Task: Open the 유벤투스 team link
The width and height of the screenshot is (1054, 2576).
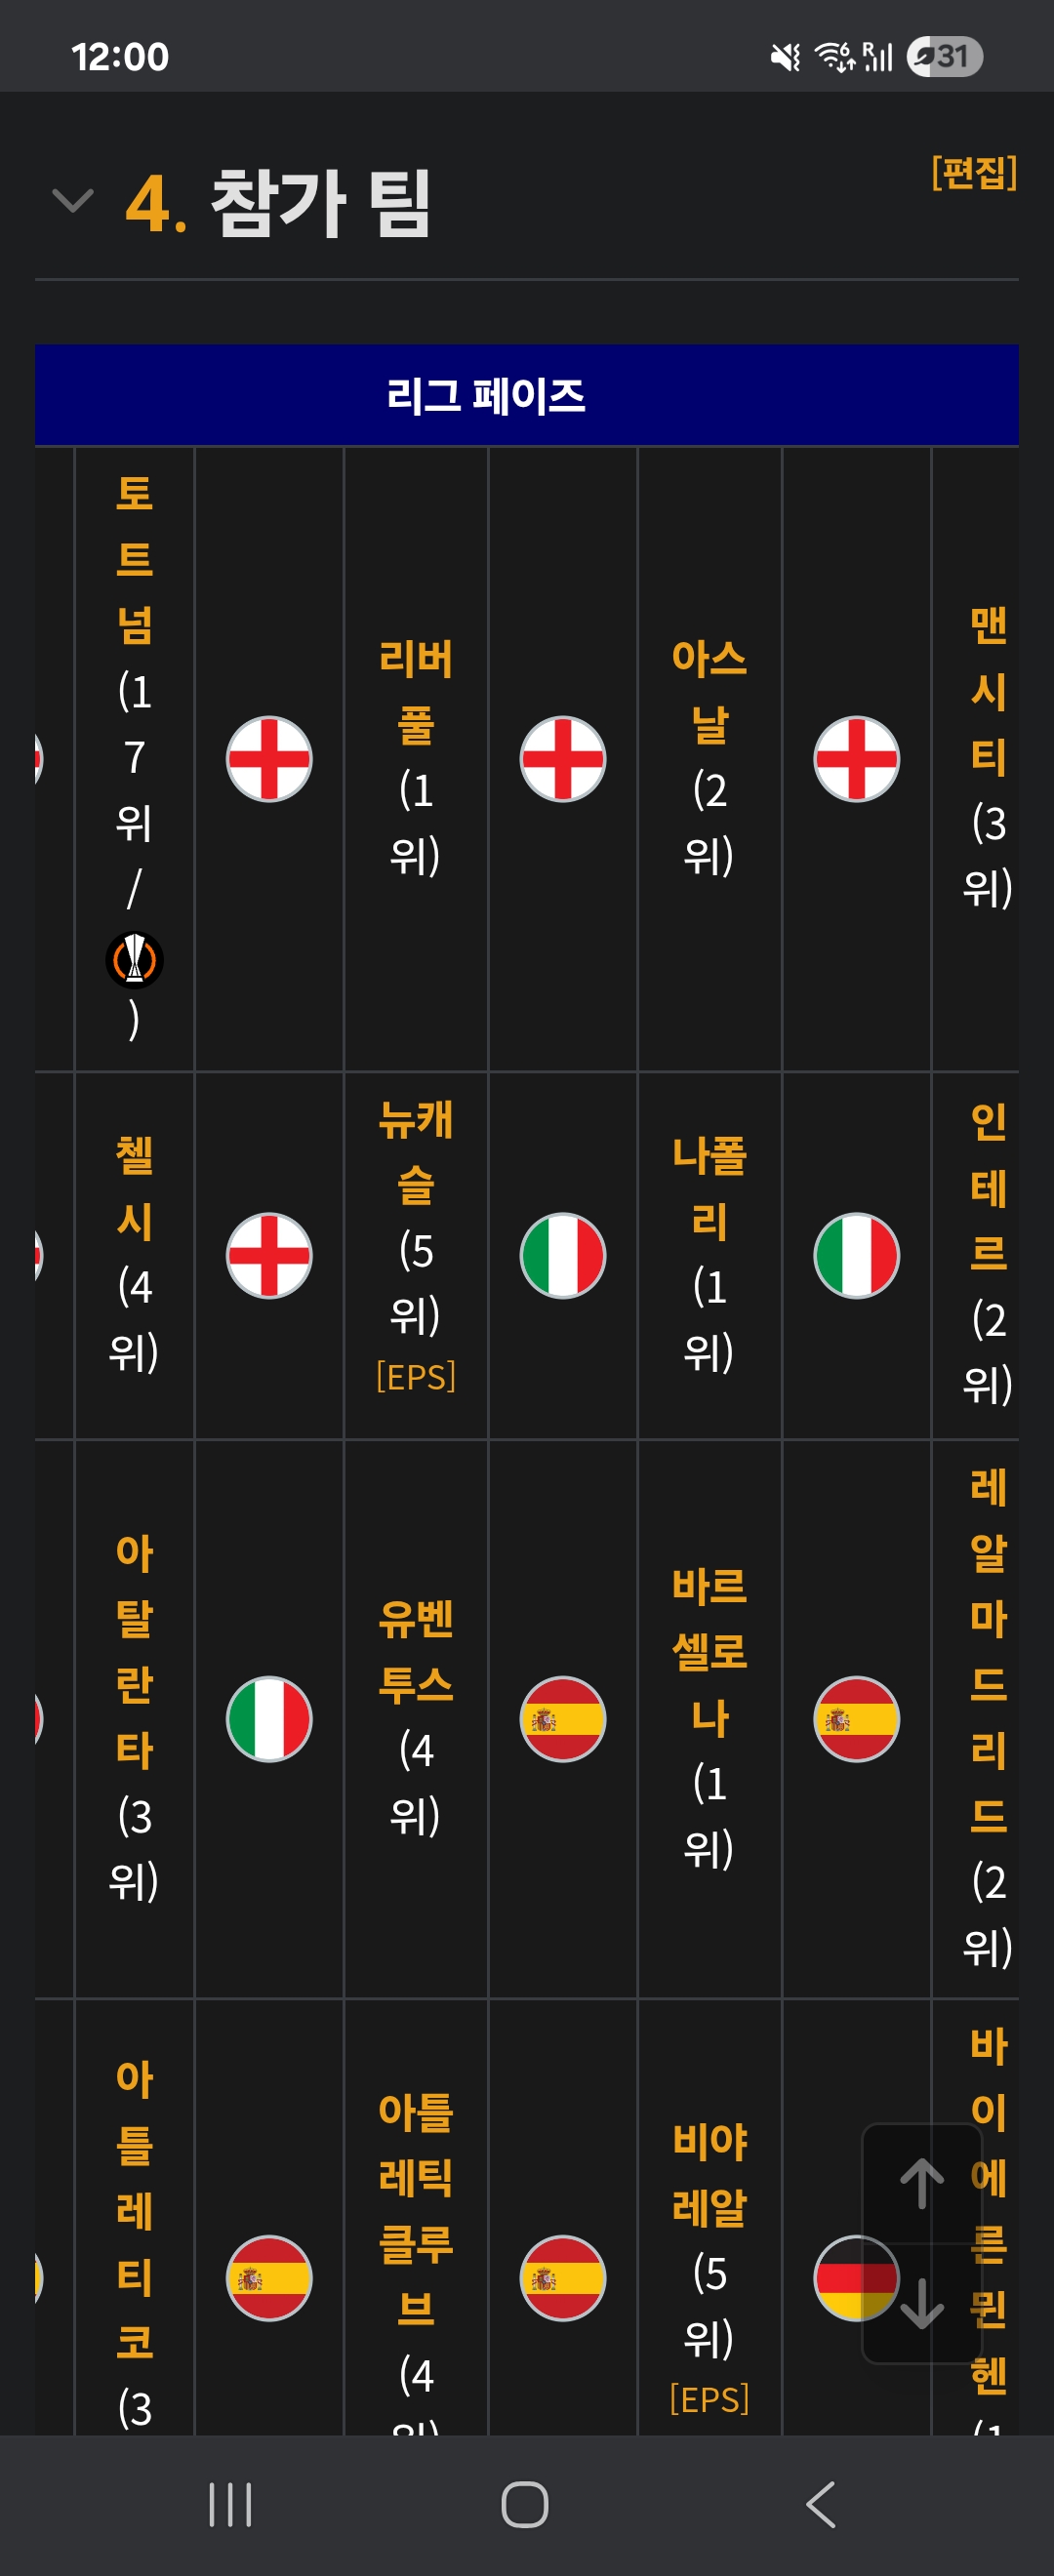Action: (416, 1651)
